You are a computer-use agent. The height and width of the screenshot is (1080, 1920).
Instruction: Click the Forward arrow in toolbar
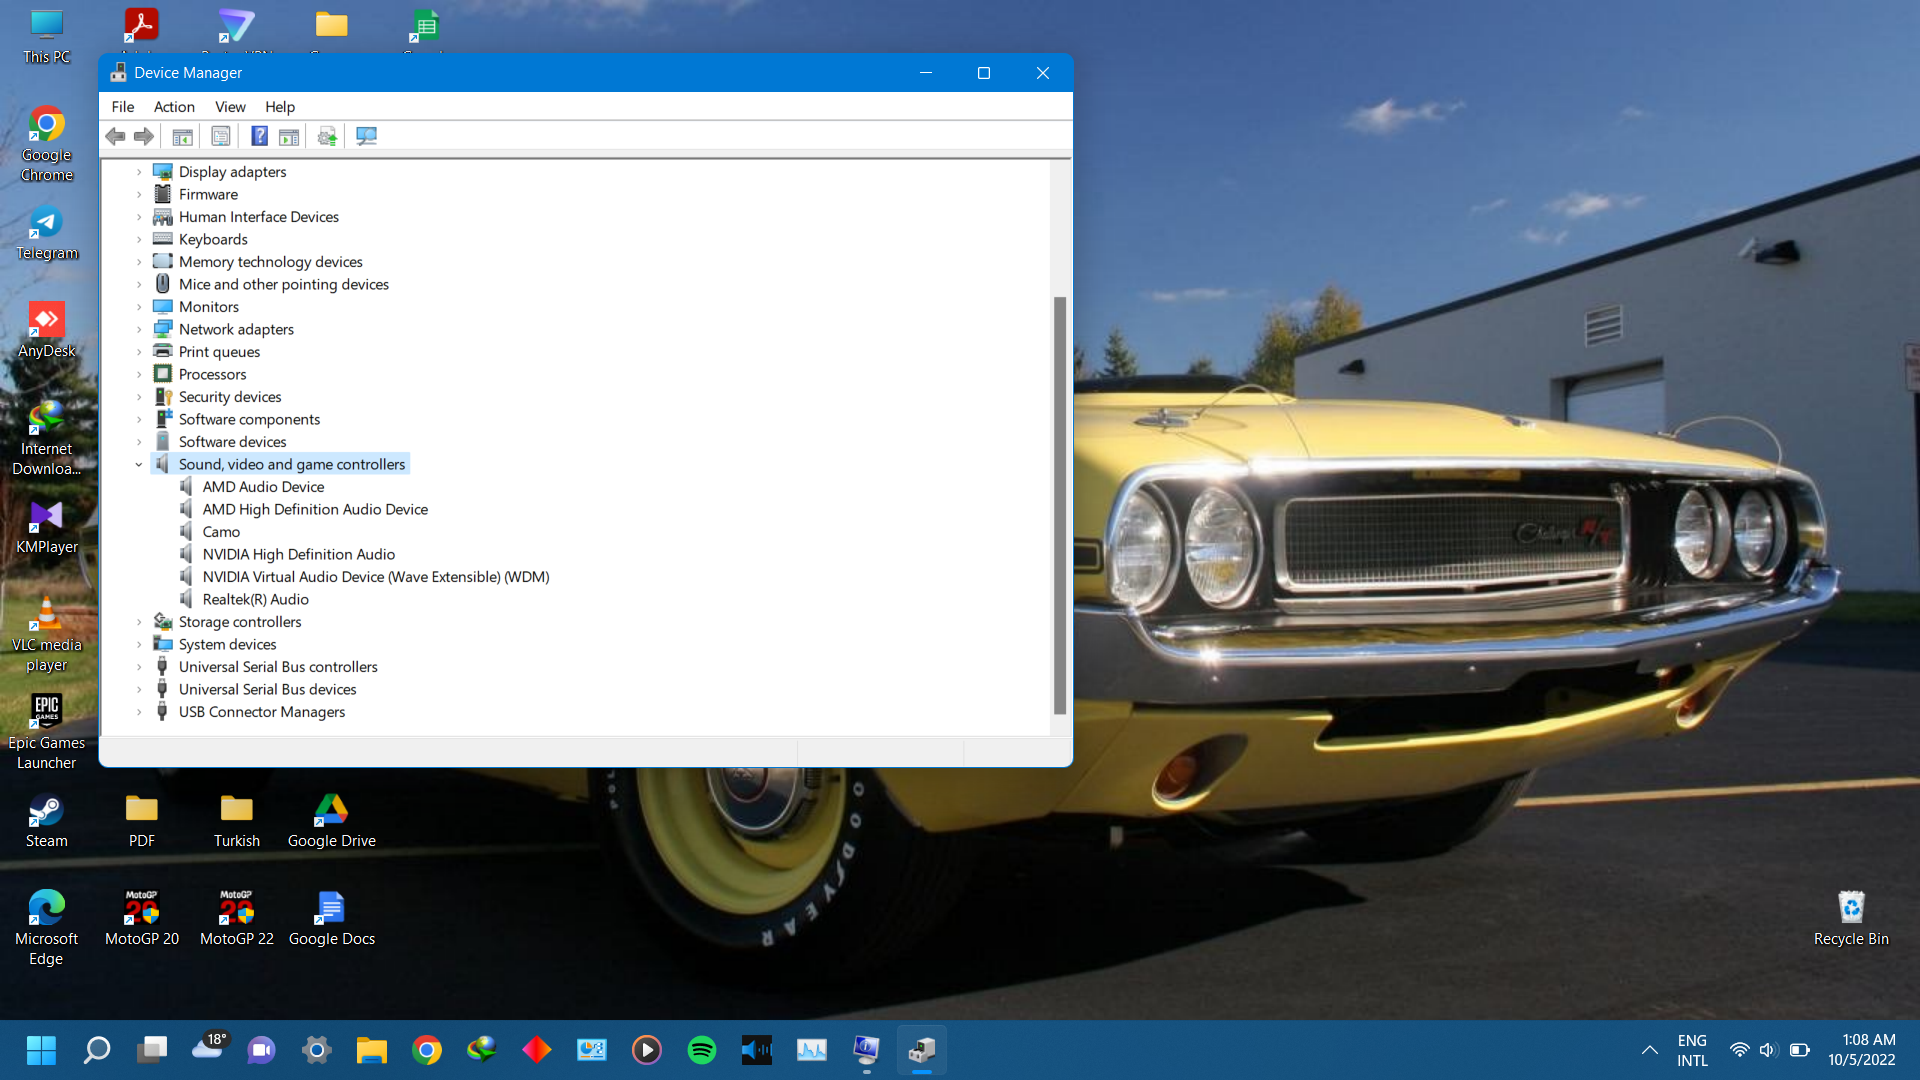point(144,136)
